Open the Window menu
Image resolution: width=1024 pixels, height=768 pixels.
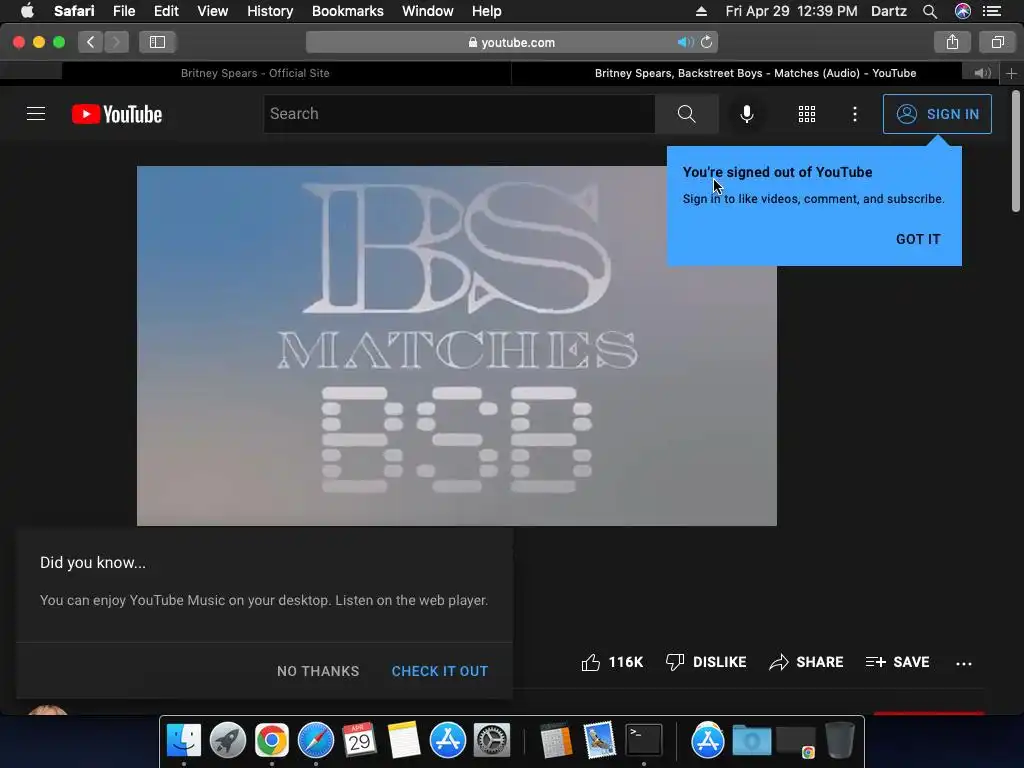point(428,11)
